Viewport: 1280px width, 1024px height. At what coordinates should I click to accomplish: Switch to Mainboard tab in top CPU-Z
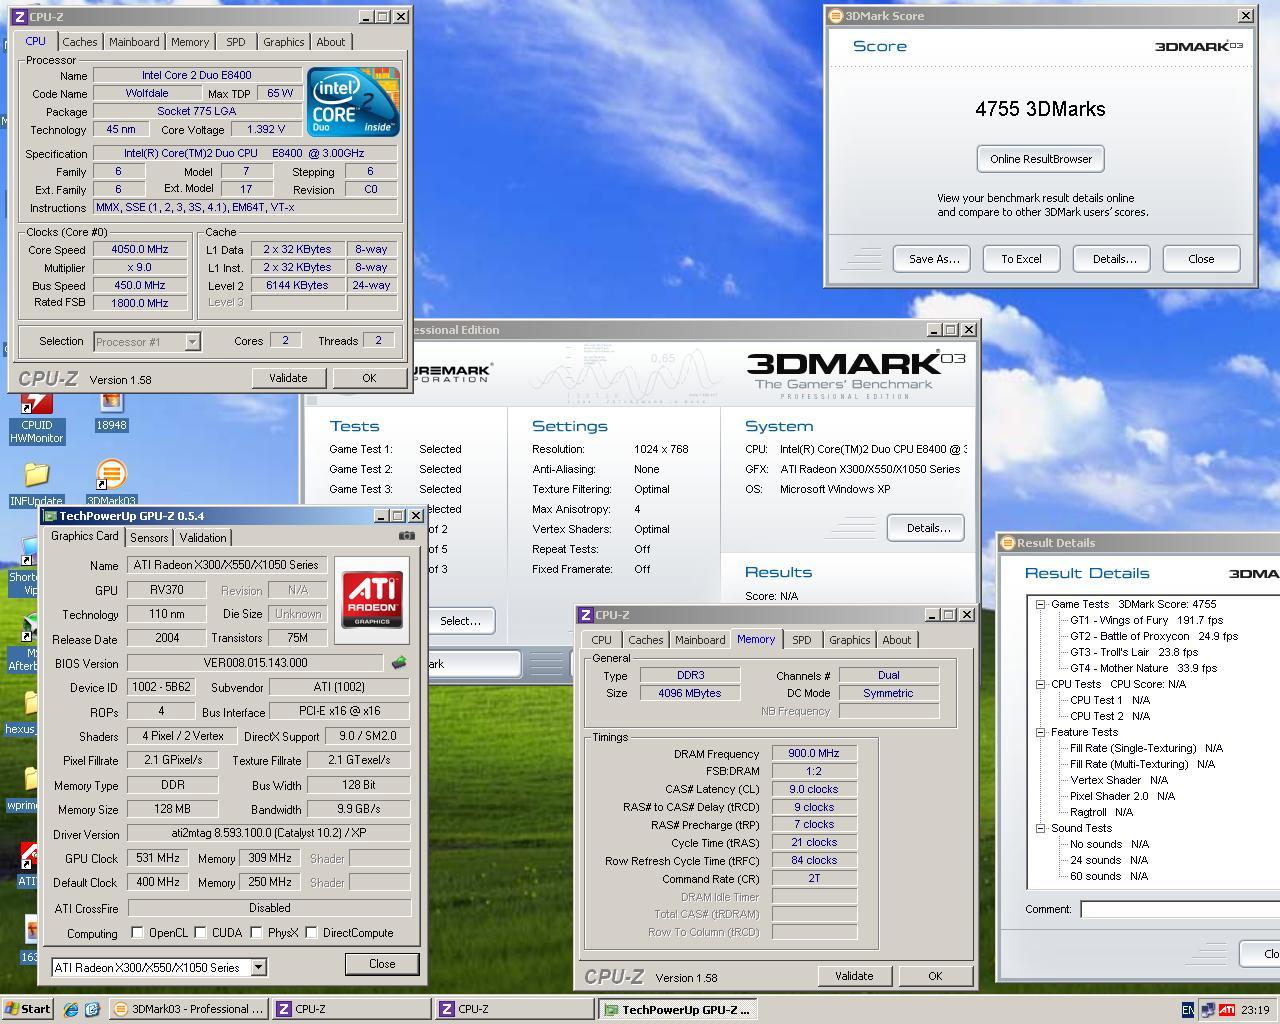tap(134, 42)
